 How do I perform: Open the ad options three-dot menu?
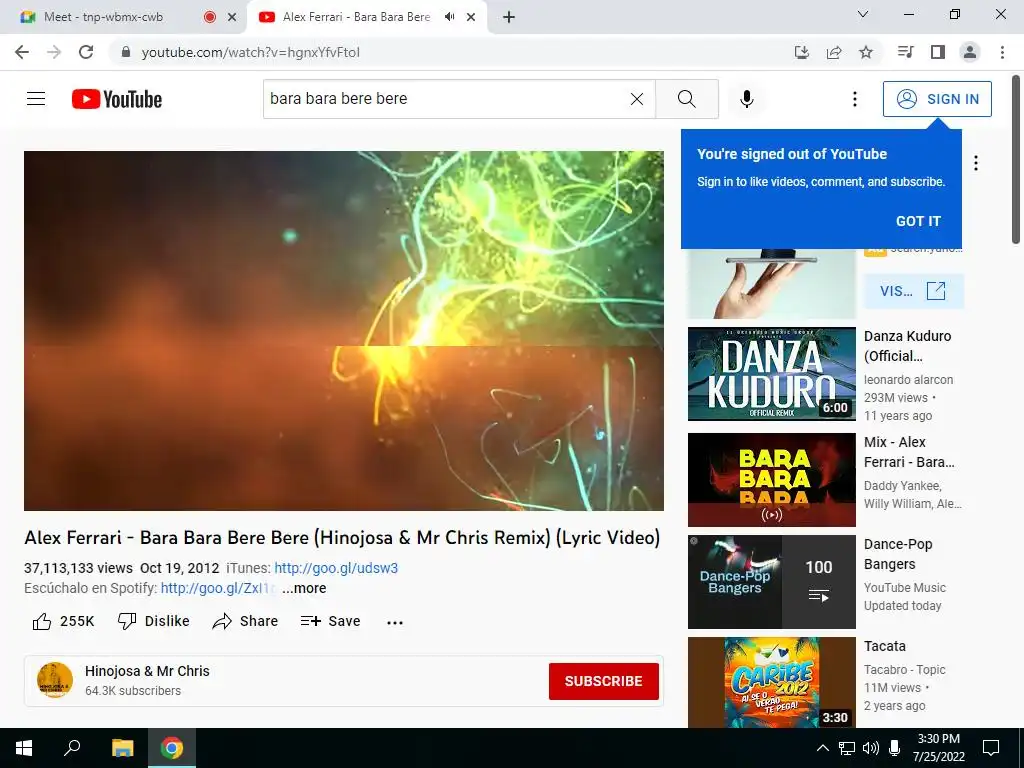(976, 163)
